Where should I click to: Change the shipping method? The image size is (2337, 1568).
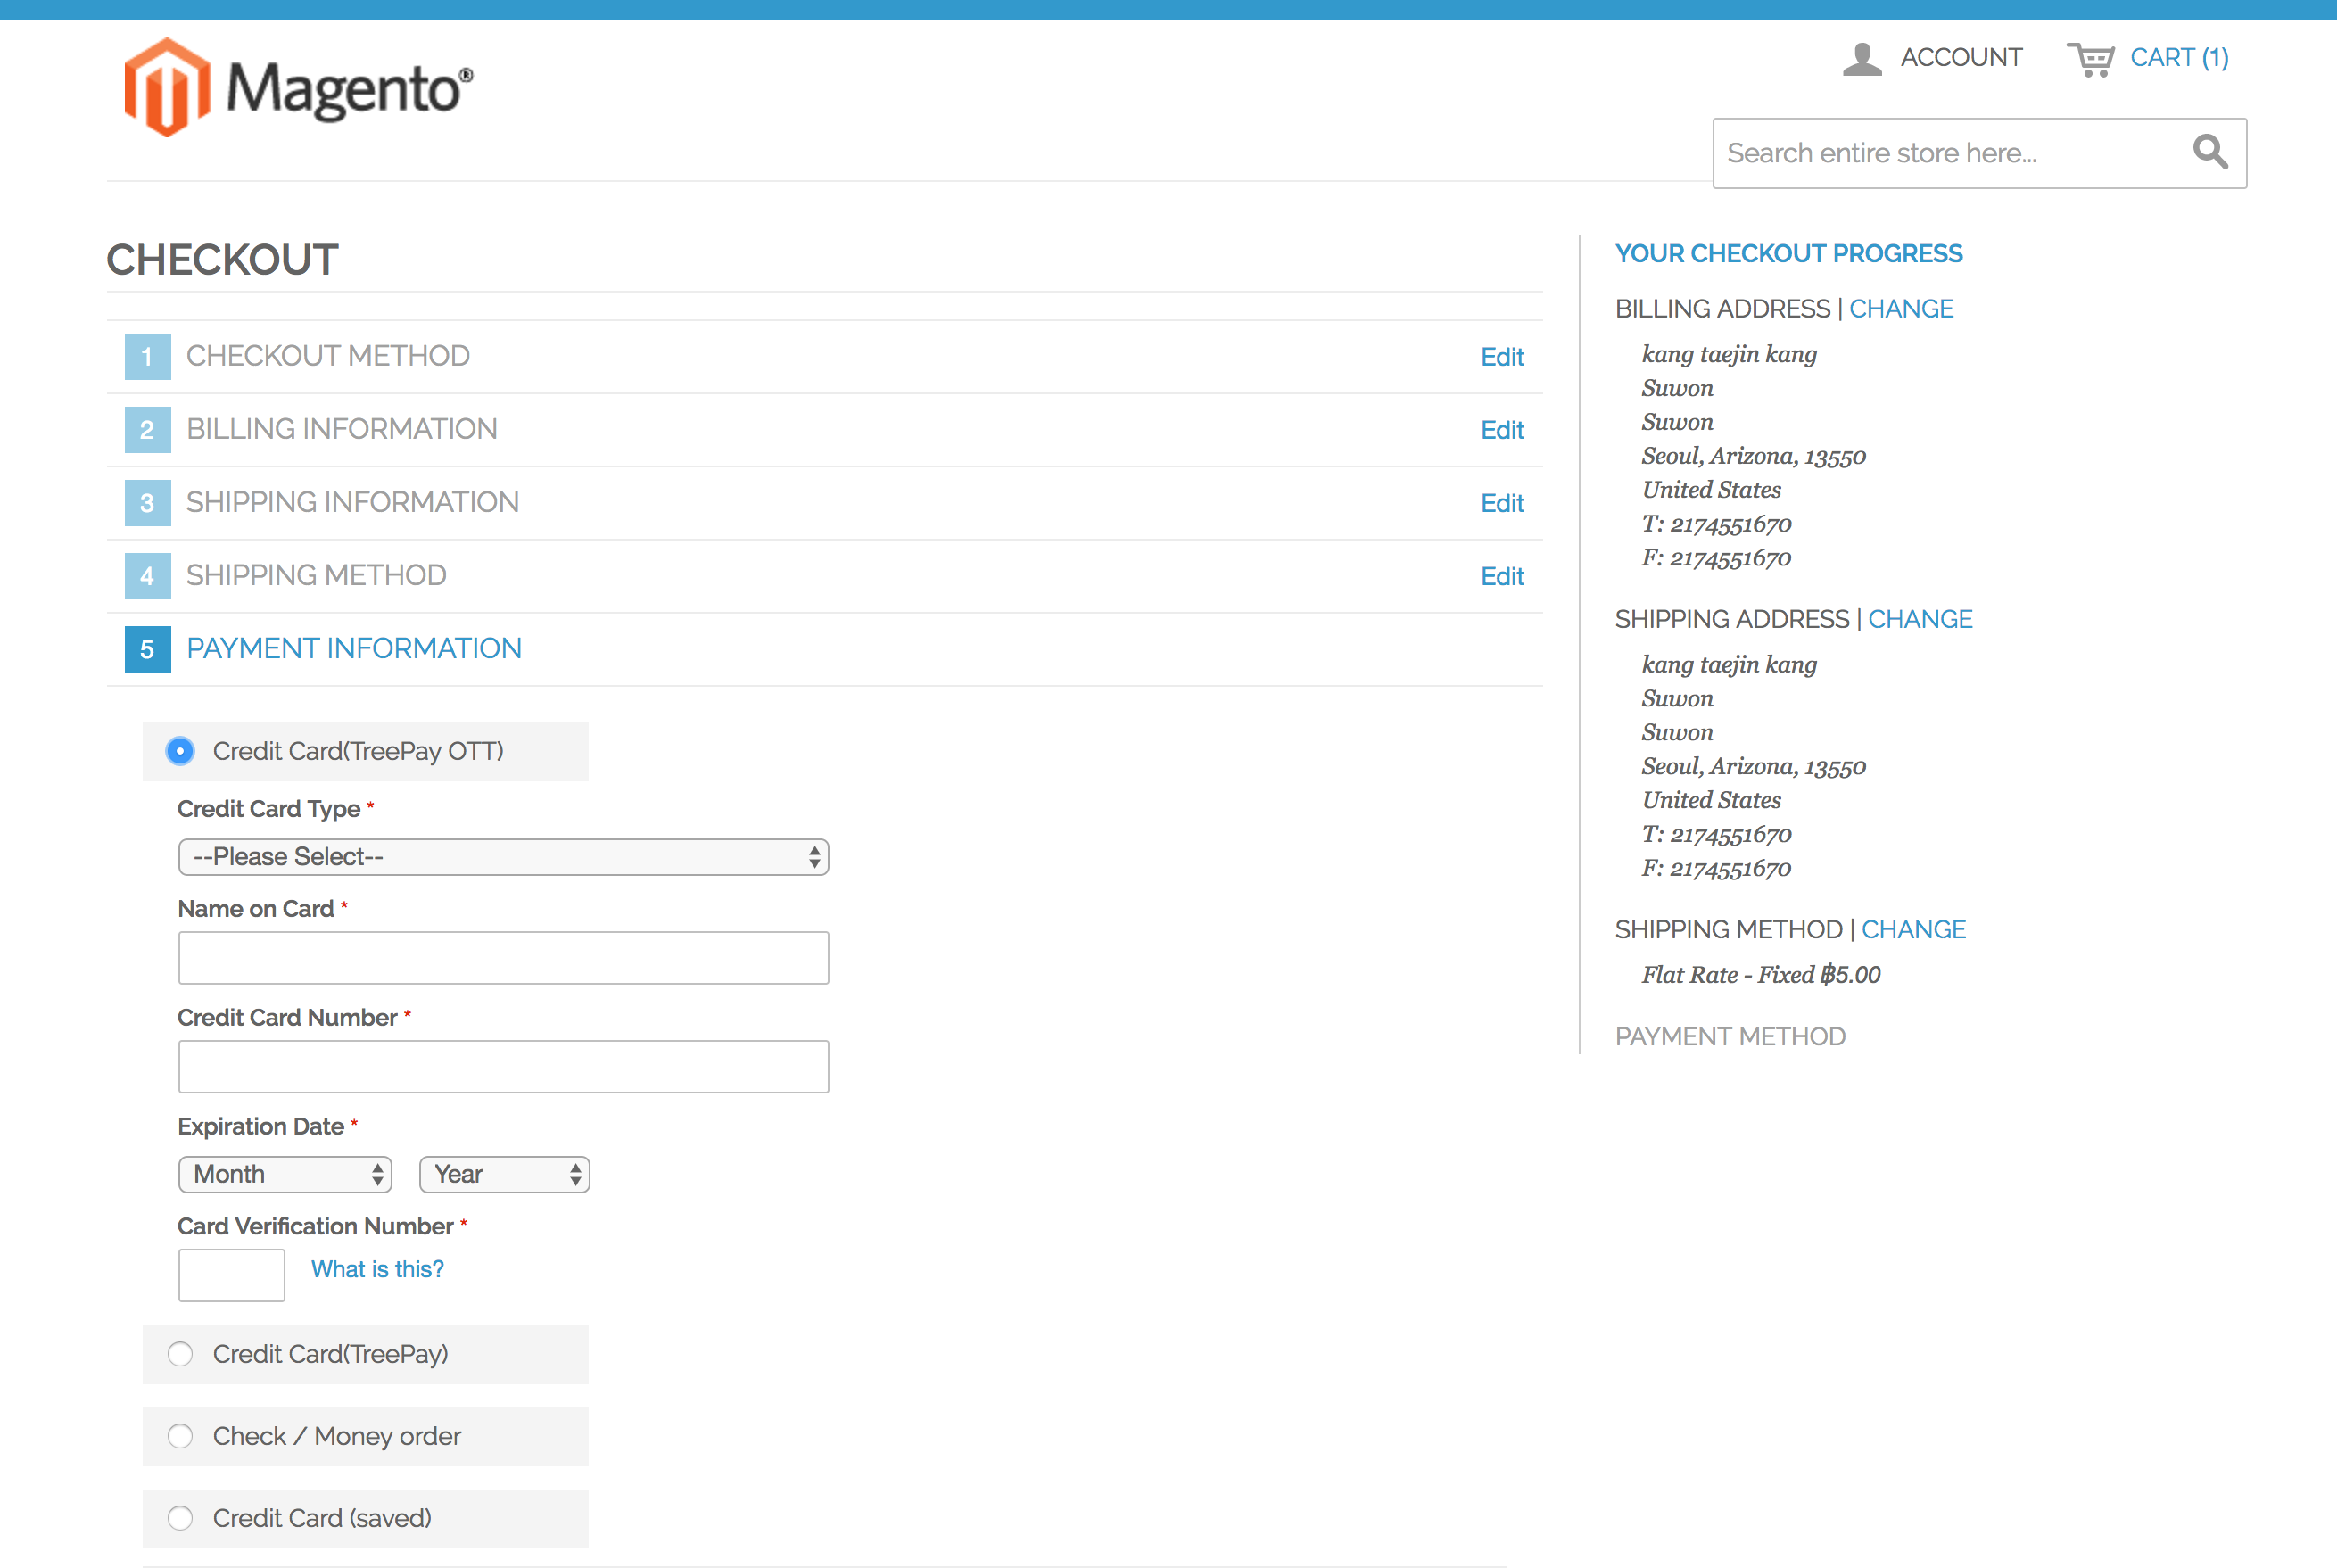[x=1913, y=929]
